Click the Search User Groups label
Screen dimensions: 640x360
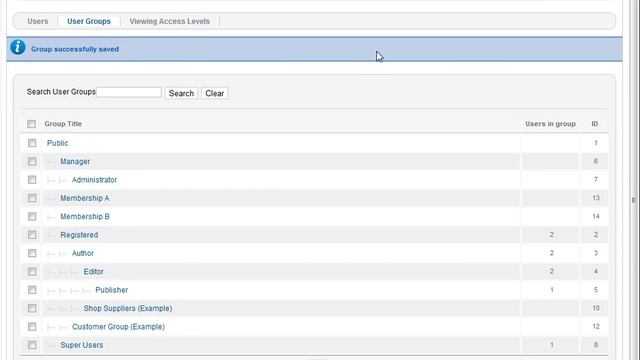tap(61, 92)
